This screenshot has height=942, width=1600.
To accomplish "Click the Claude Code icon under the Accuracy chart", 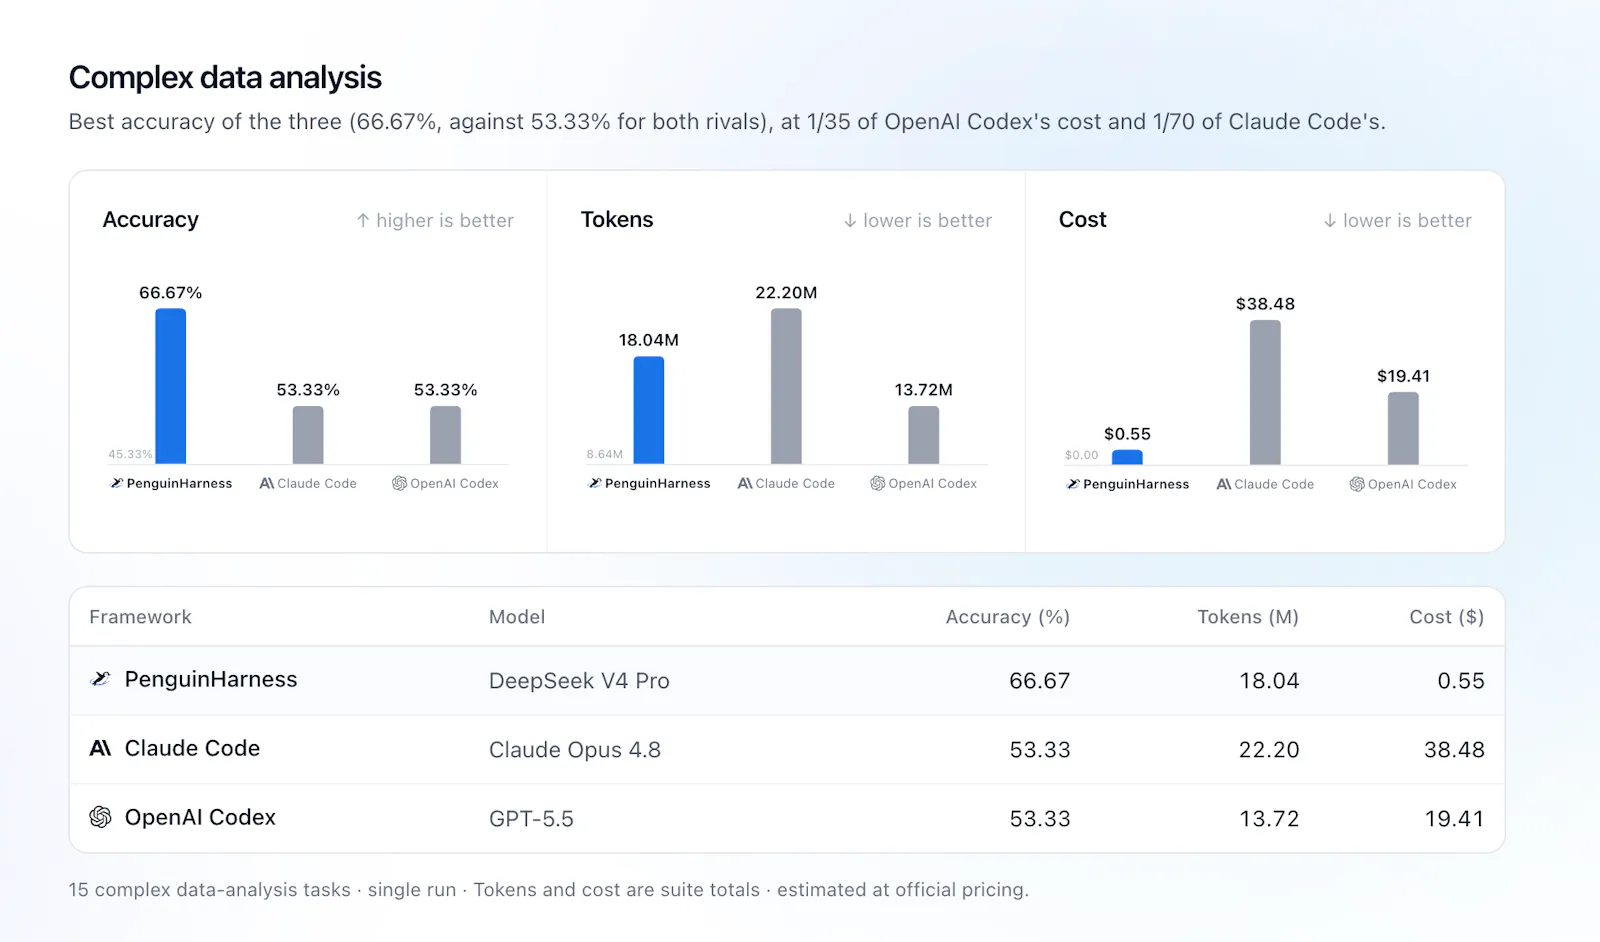I will click(266, 483).
